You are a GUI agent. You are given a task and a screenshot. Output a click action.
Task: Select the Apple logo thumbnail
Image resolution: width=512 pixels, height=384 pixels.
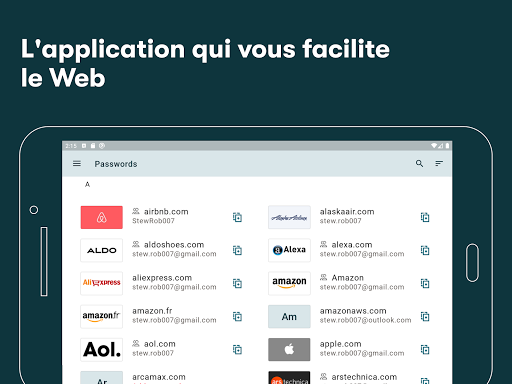[289, 350]
